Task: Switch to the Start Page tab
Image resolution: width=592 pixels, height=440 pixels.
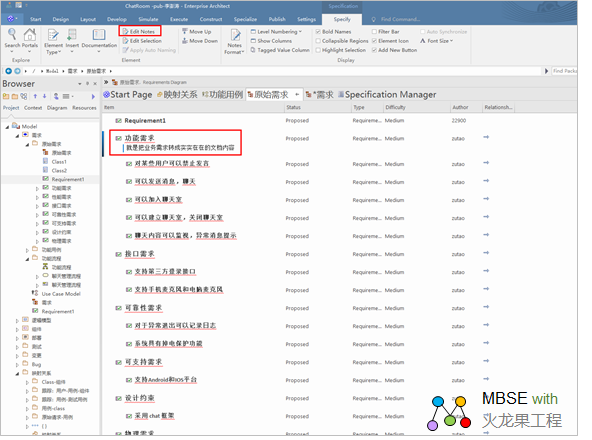Action: (128, 94)
